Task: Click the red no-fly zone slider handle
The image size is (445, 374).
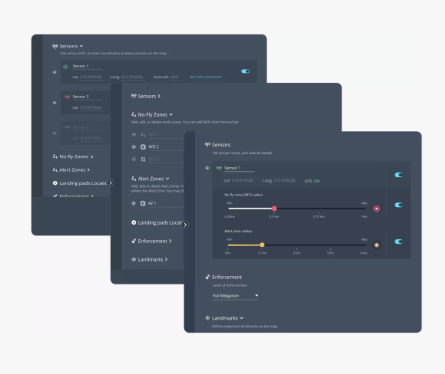Action: pos(274,208)
